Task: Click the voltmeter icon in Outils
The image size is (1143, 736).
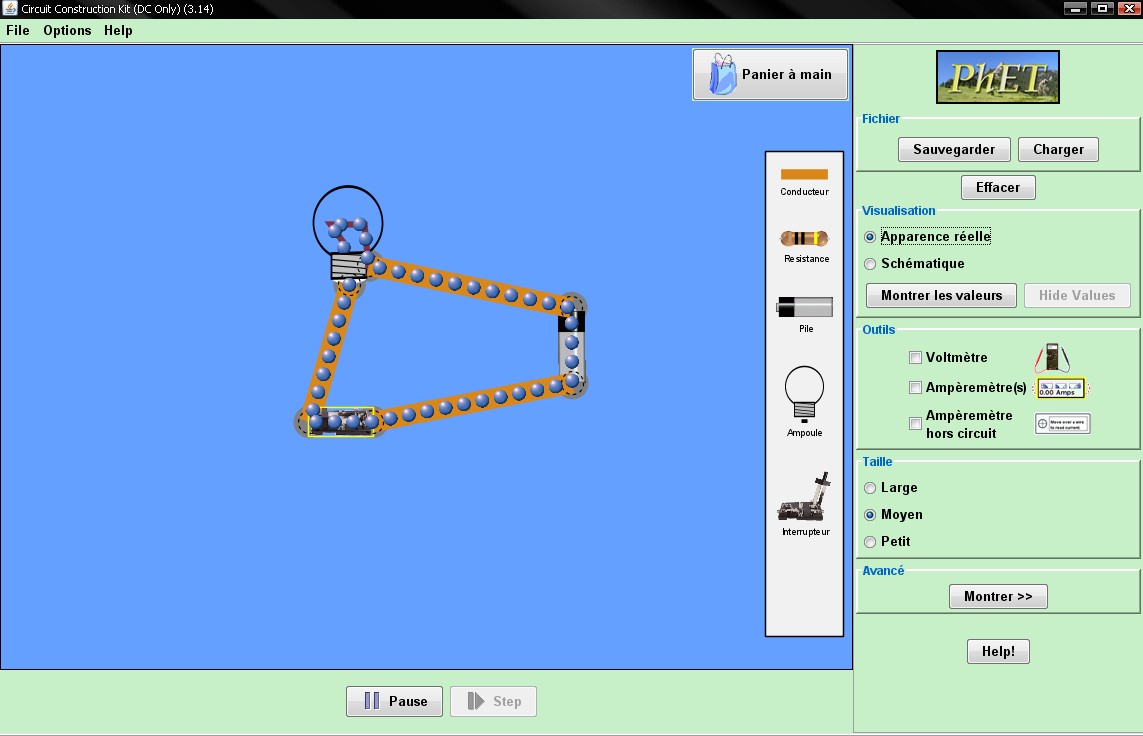Action: [x=1052, y=357]
